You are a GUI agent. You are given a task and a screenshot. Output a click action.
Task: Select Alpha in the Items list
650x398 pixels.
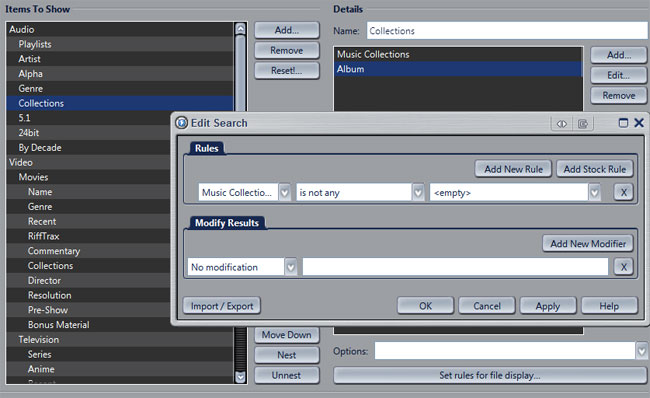pos(120,74)
